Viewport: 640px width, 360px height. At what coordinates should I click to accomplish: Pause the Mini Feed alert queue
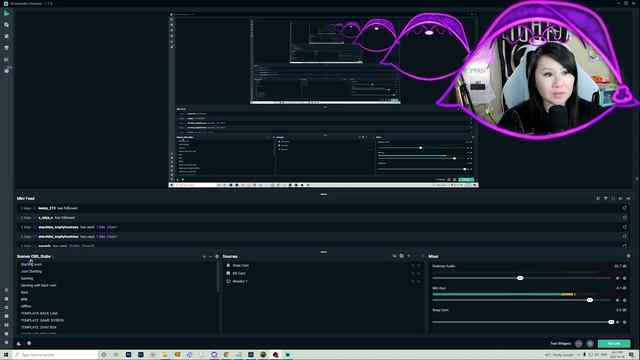click(x=613, y=198)
